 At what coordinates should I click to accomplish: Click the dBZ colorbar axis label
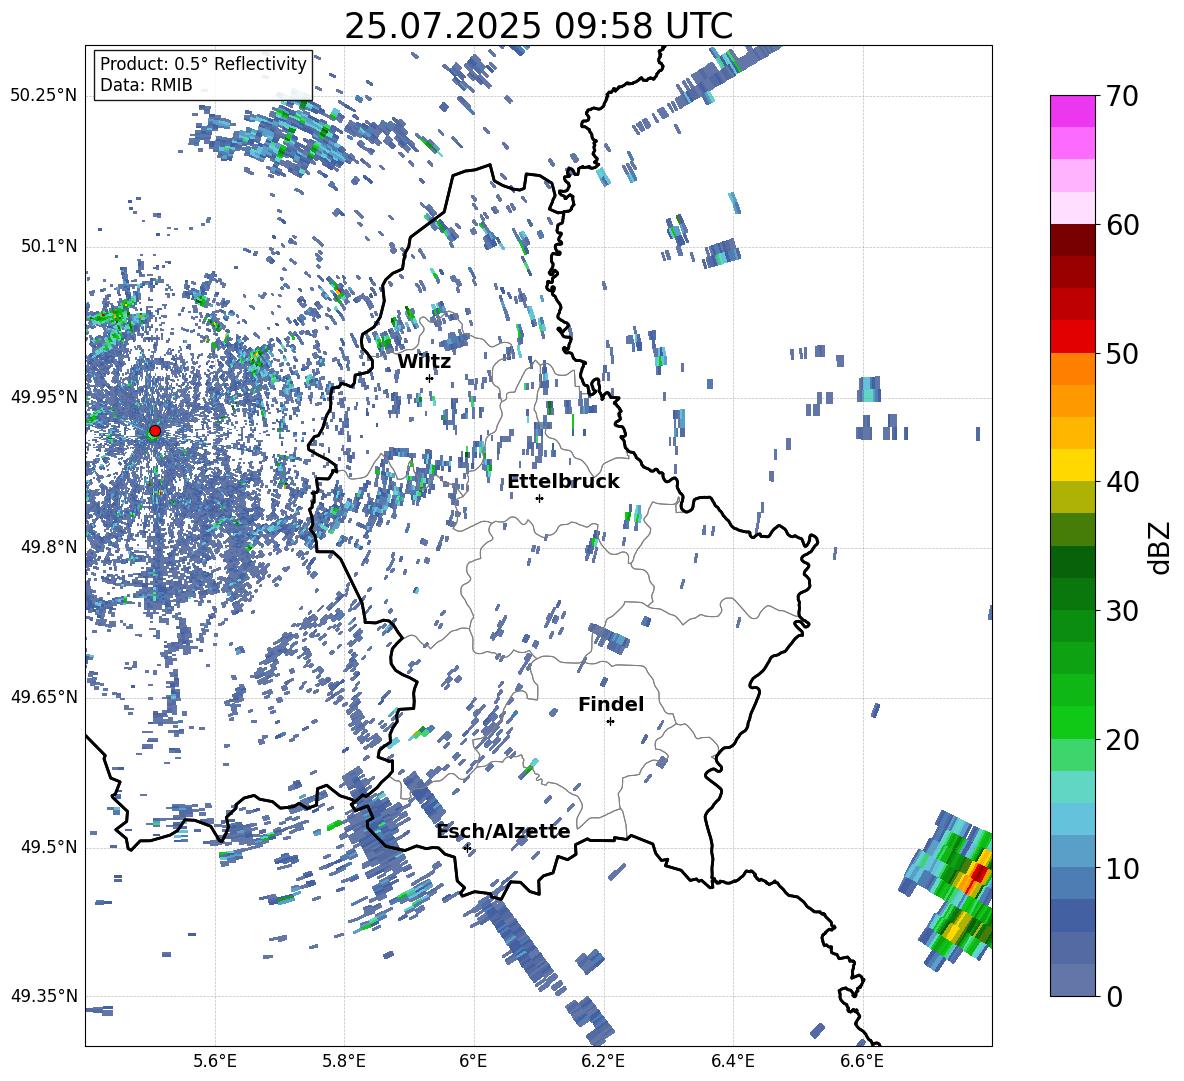pyautogui.click(x=1161, y=547)
